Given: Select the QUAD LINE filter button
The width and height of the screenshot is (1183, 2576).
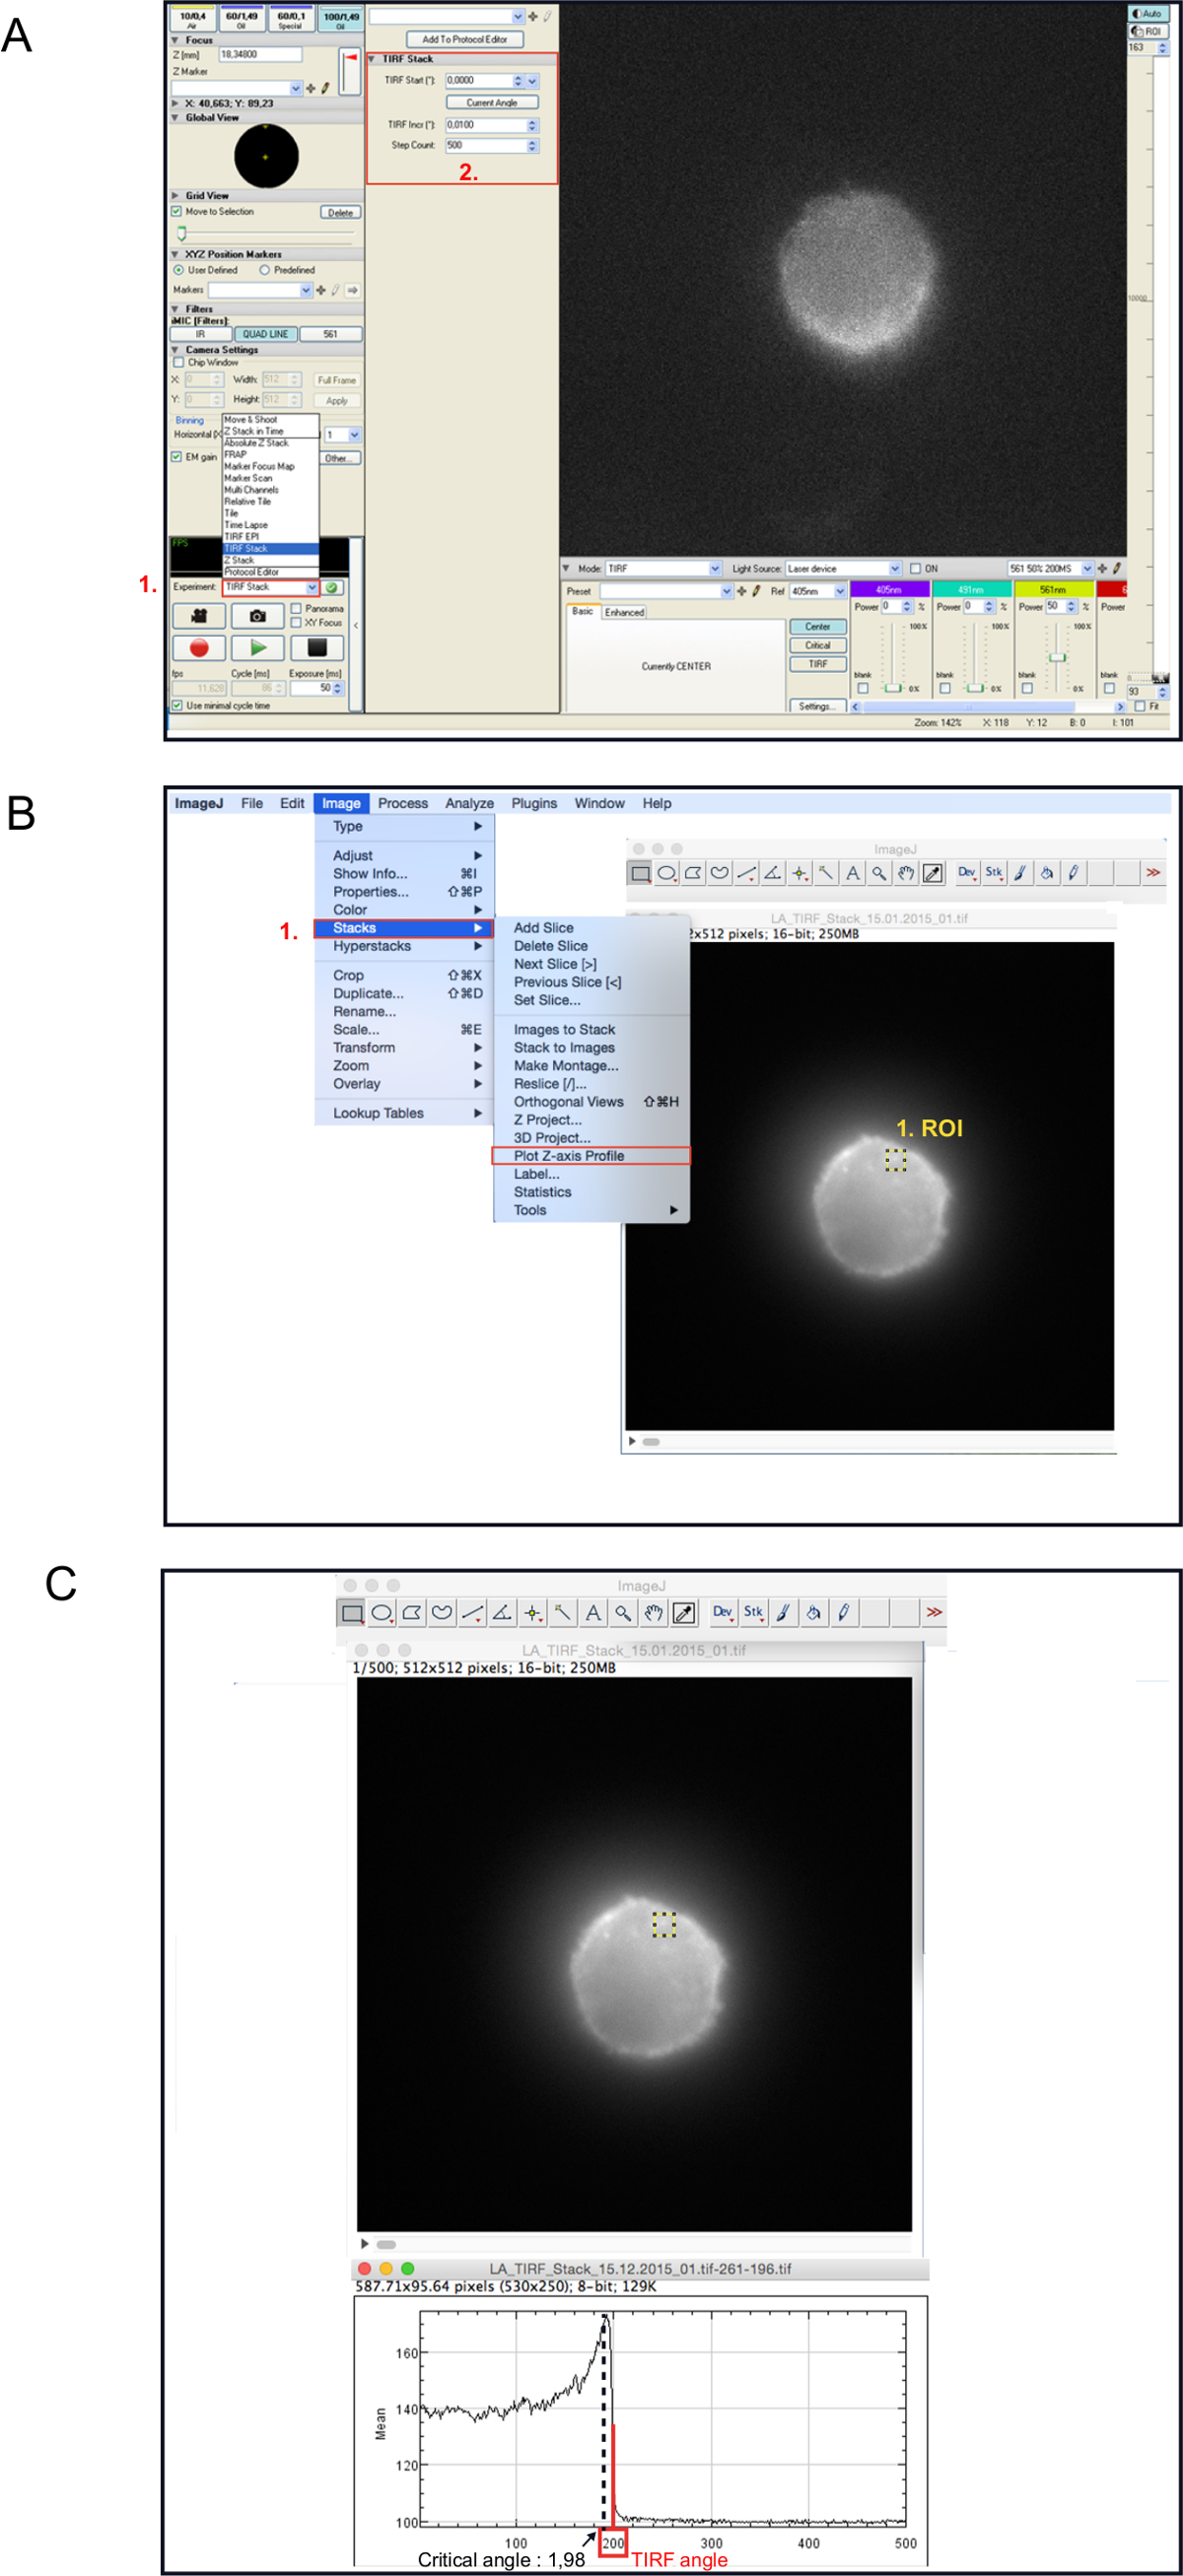Looking at the screenshot, I should coord(265,334).
